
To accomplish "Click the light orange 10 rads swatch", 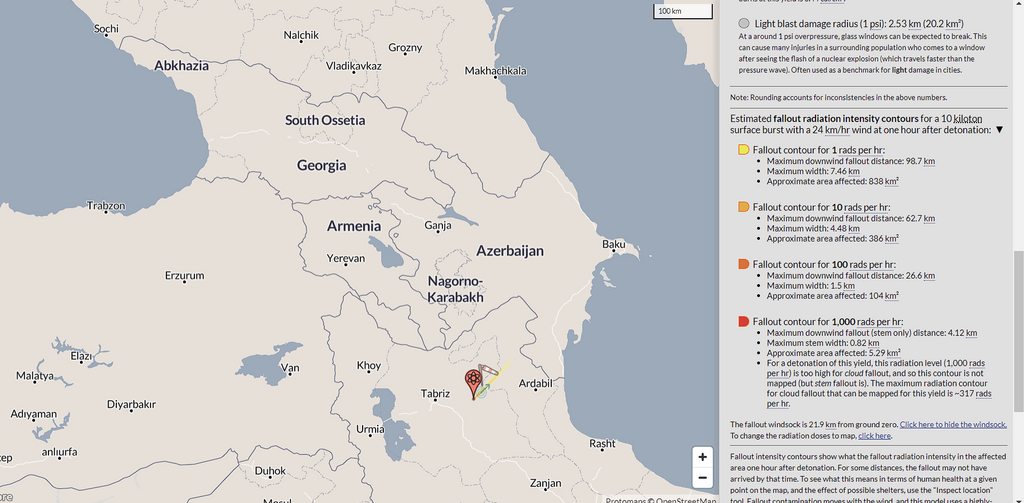I will [743, 207].
